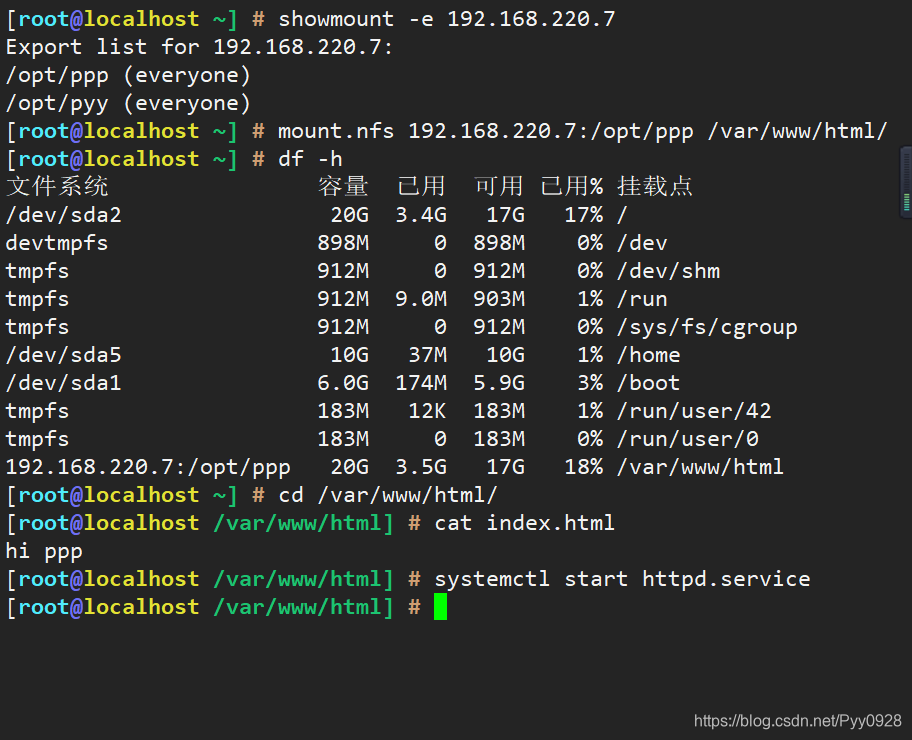Click the 192.168.220.7:/opt/ppp filesystem entry
Viewport: 912px width, 740px height.
click(148, 468)
